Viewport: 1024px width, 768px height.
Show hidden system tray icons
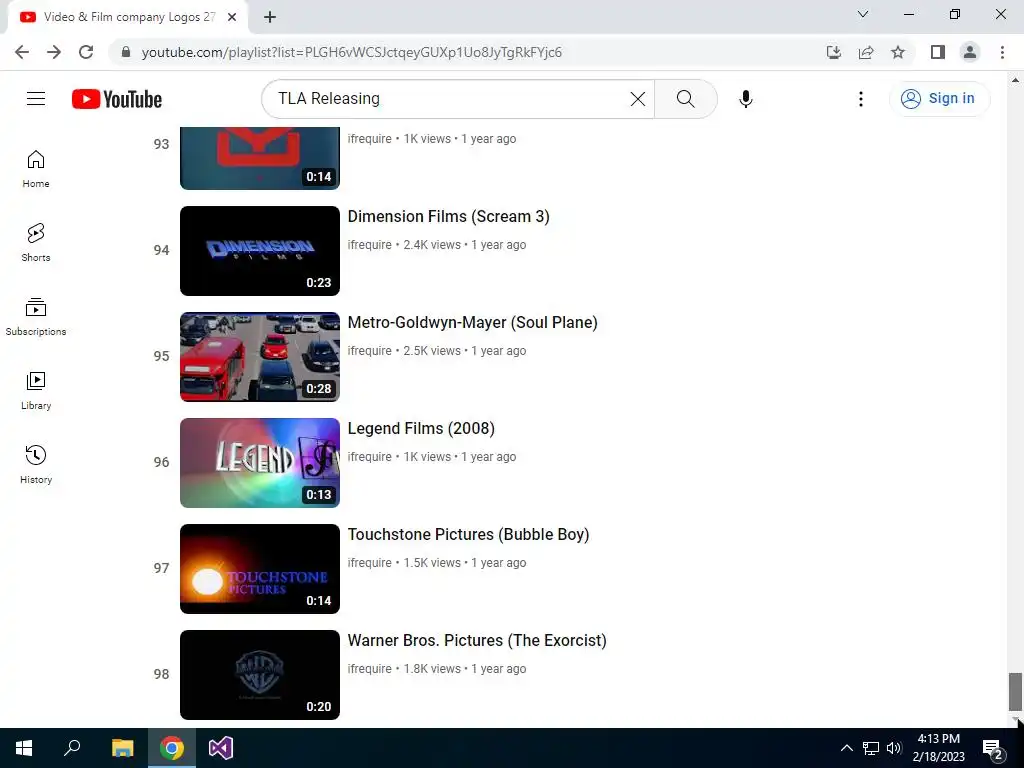(846, 748)
